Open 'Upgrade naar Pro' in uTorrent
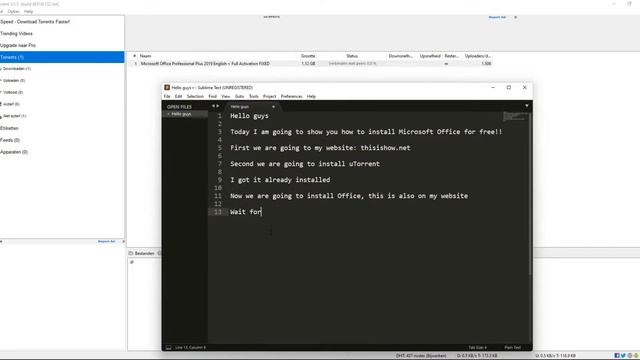The width and height of the screenshot is (640, 360). coord(18,45)
